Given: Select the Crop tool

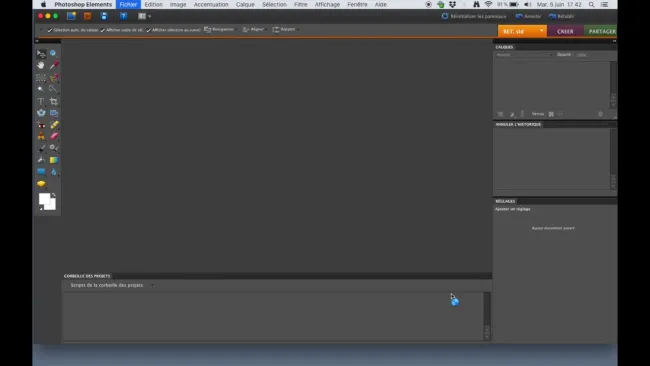Looking at the screenshot, I should [54, 101].
